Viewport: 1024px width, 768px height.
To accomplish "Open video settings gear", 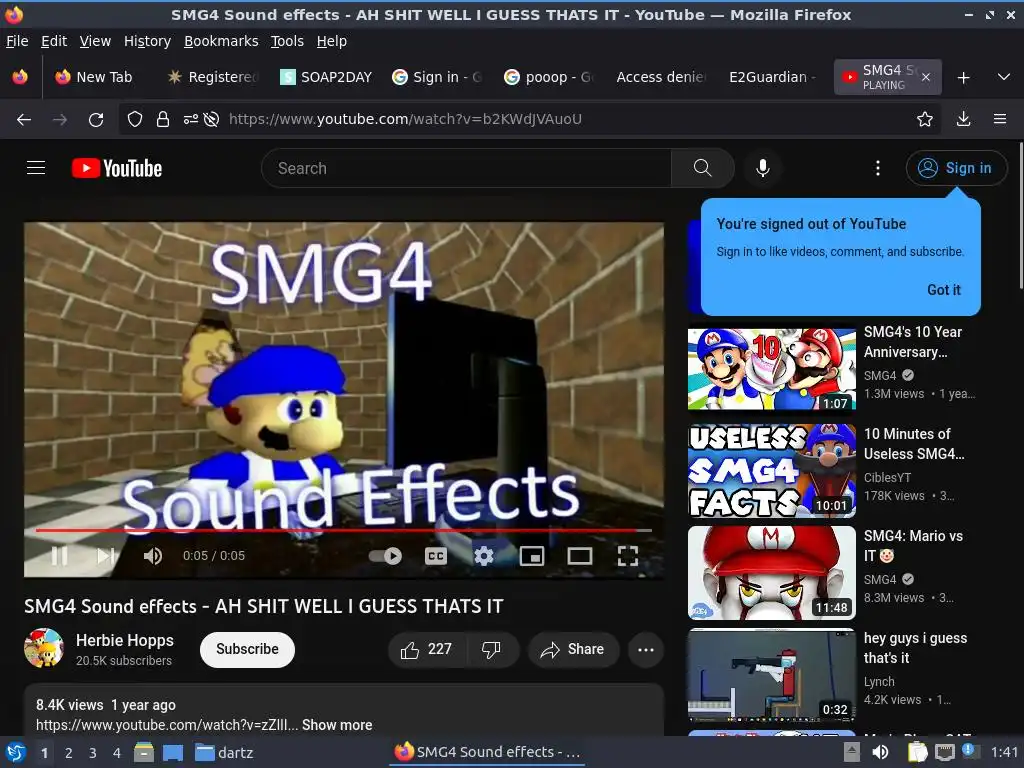I will tap(484, 556).
